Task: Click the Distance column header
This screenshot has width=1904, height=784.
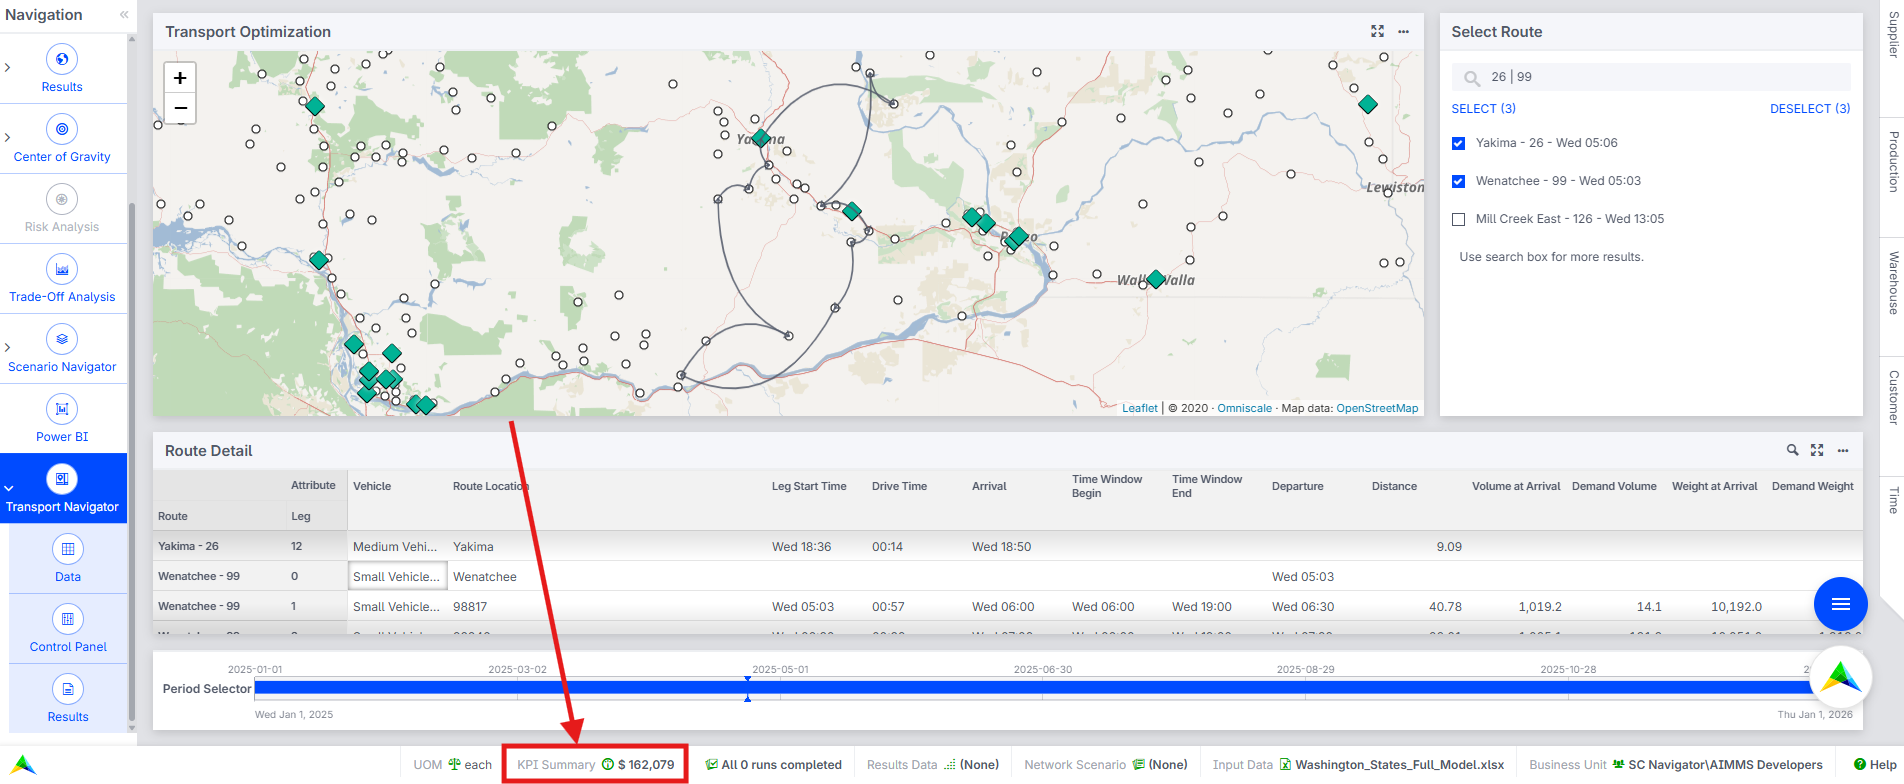Action: (x=1394, y=486)
